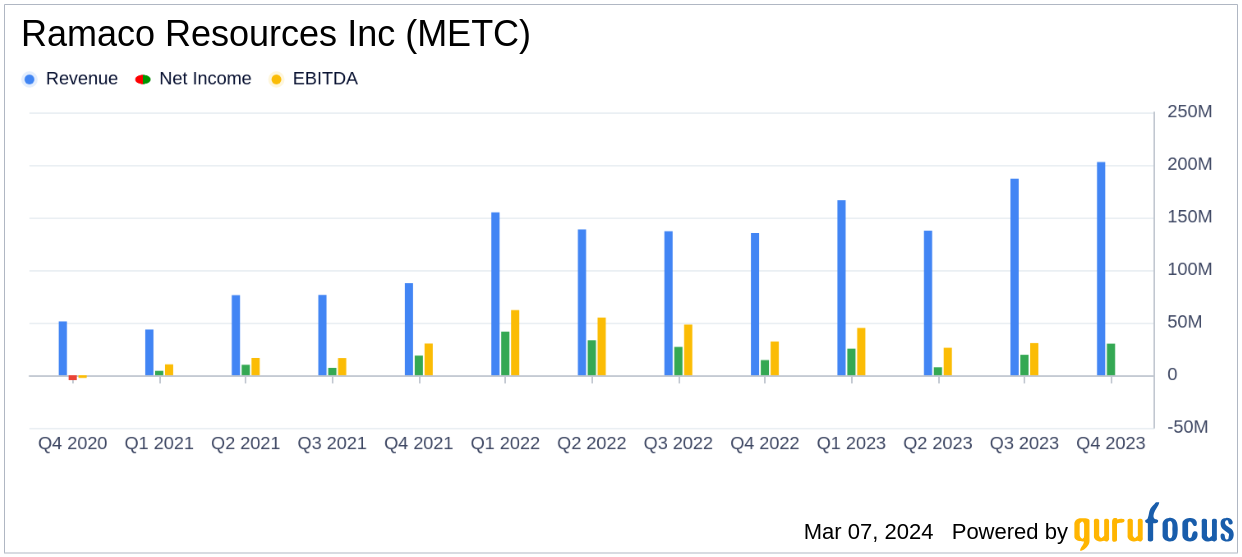
Task: Click the red-green Net Income legend dot
Action: coord(143,79)
